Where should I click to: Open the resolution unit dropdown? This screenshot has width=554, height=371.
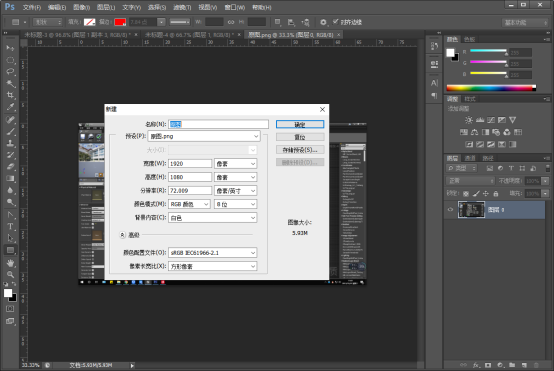click(235, 191)
